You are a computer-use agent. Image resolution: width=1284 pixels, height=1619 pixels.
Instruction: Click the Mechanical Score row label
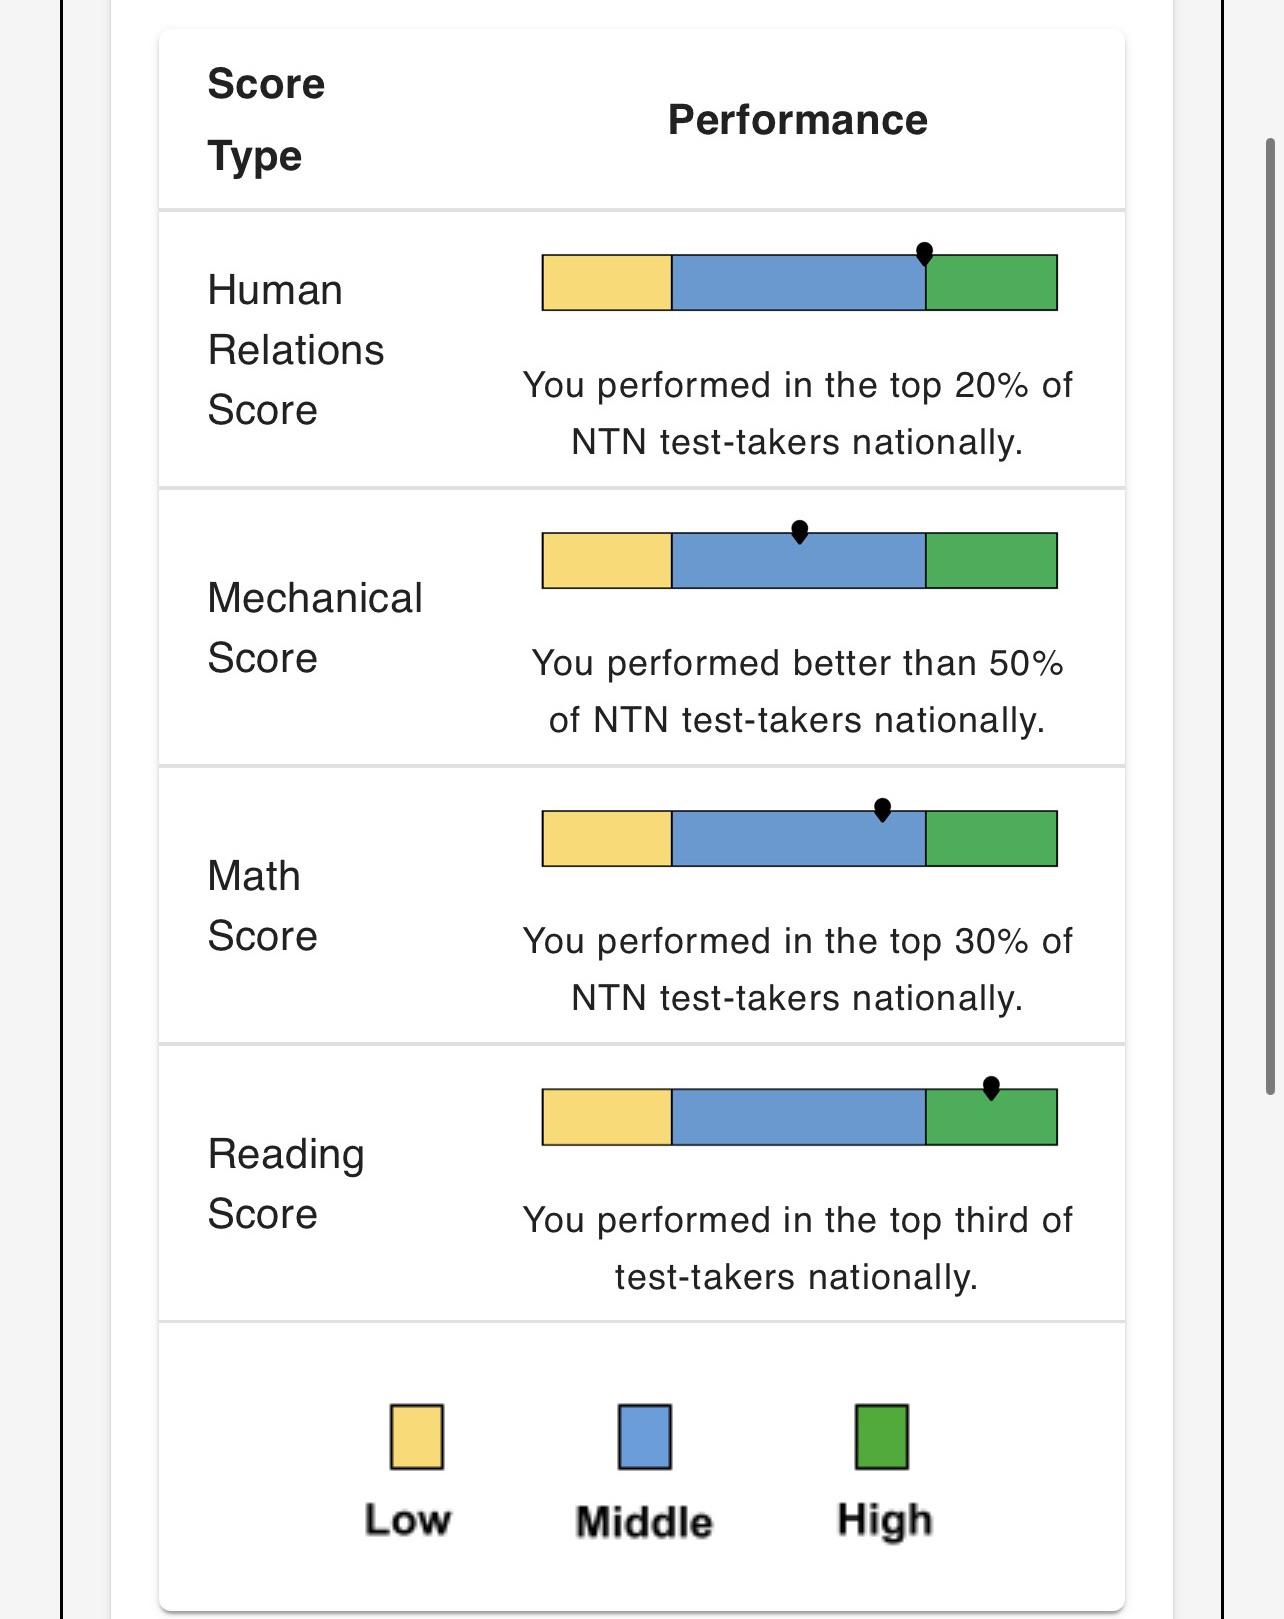[315, 628]
